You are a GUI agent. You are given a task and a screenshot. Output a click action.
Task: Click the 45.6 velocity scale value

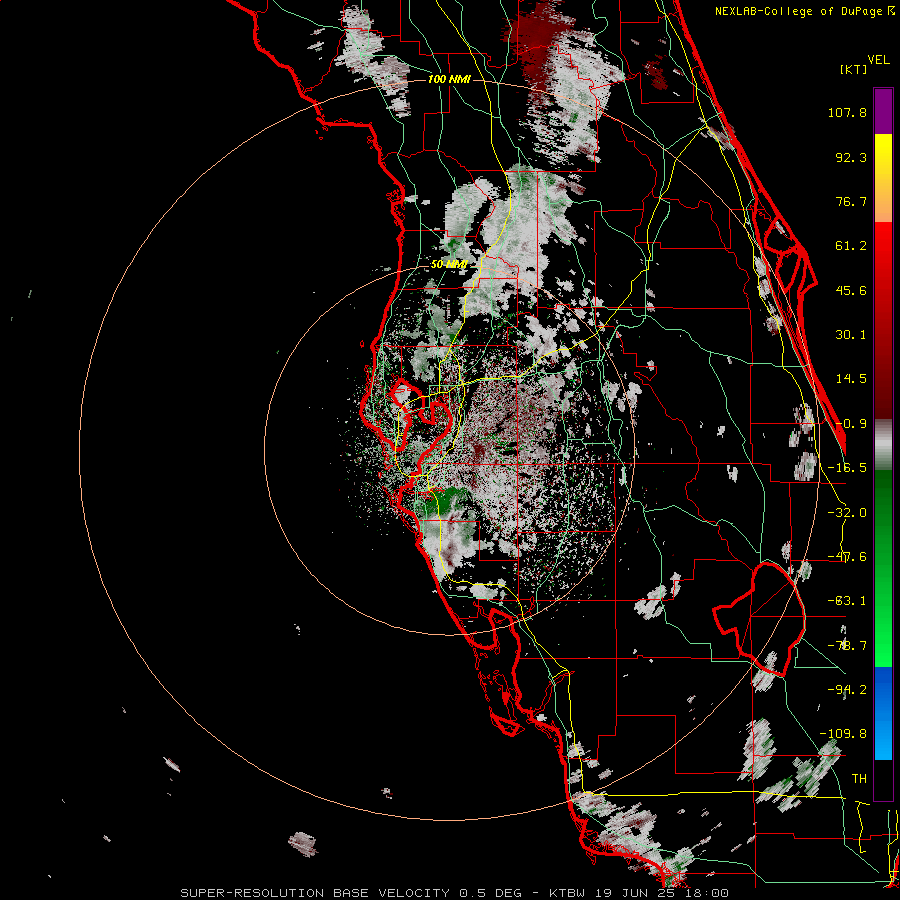[x=851, y=290]
